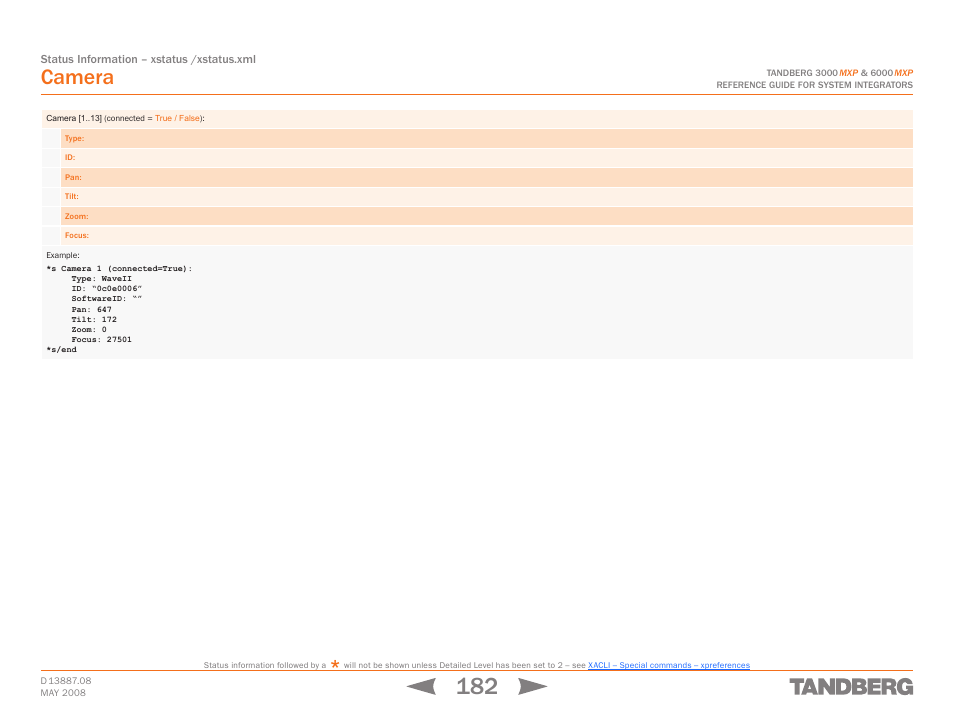The height and width of the screenshot is (718, 954).
Task: Go to previous page arrow
Action: pos(421,686)
